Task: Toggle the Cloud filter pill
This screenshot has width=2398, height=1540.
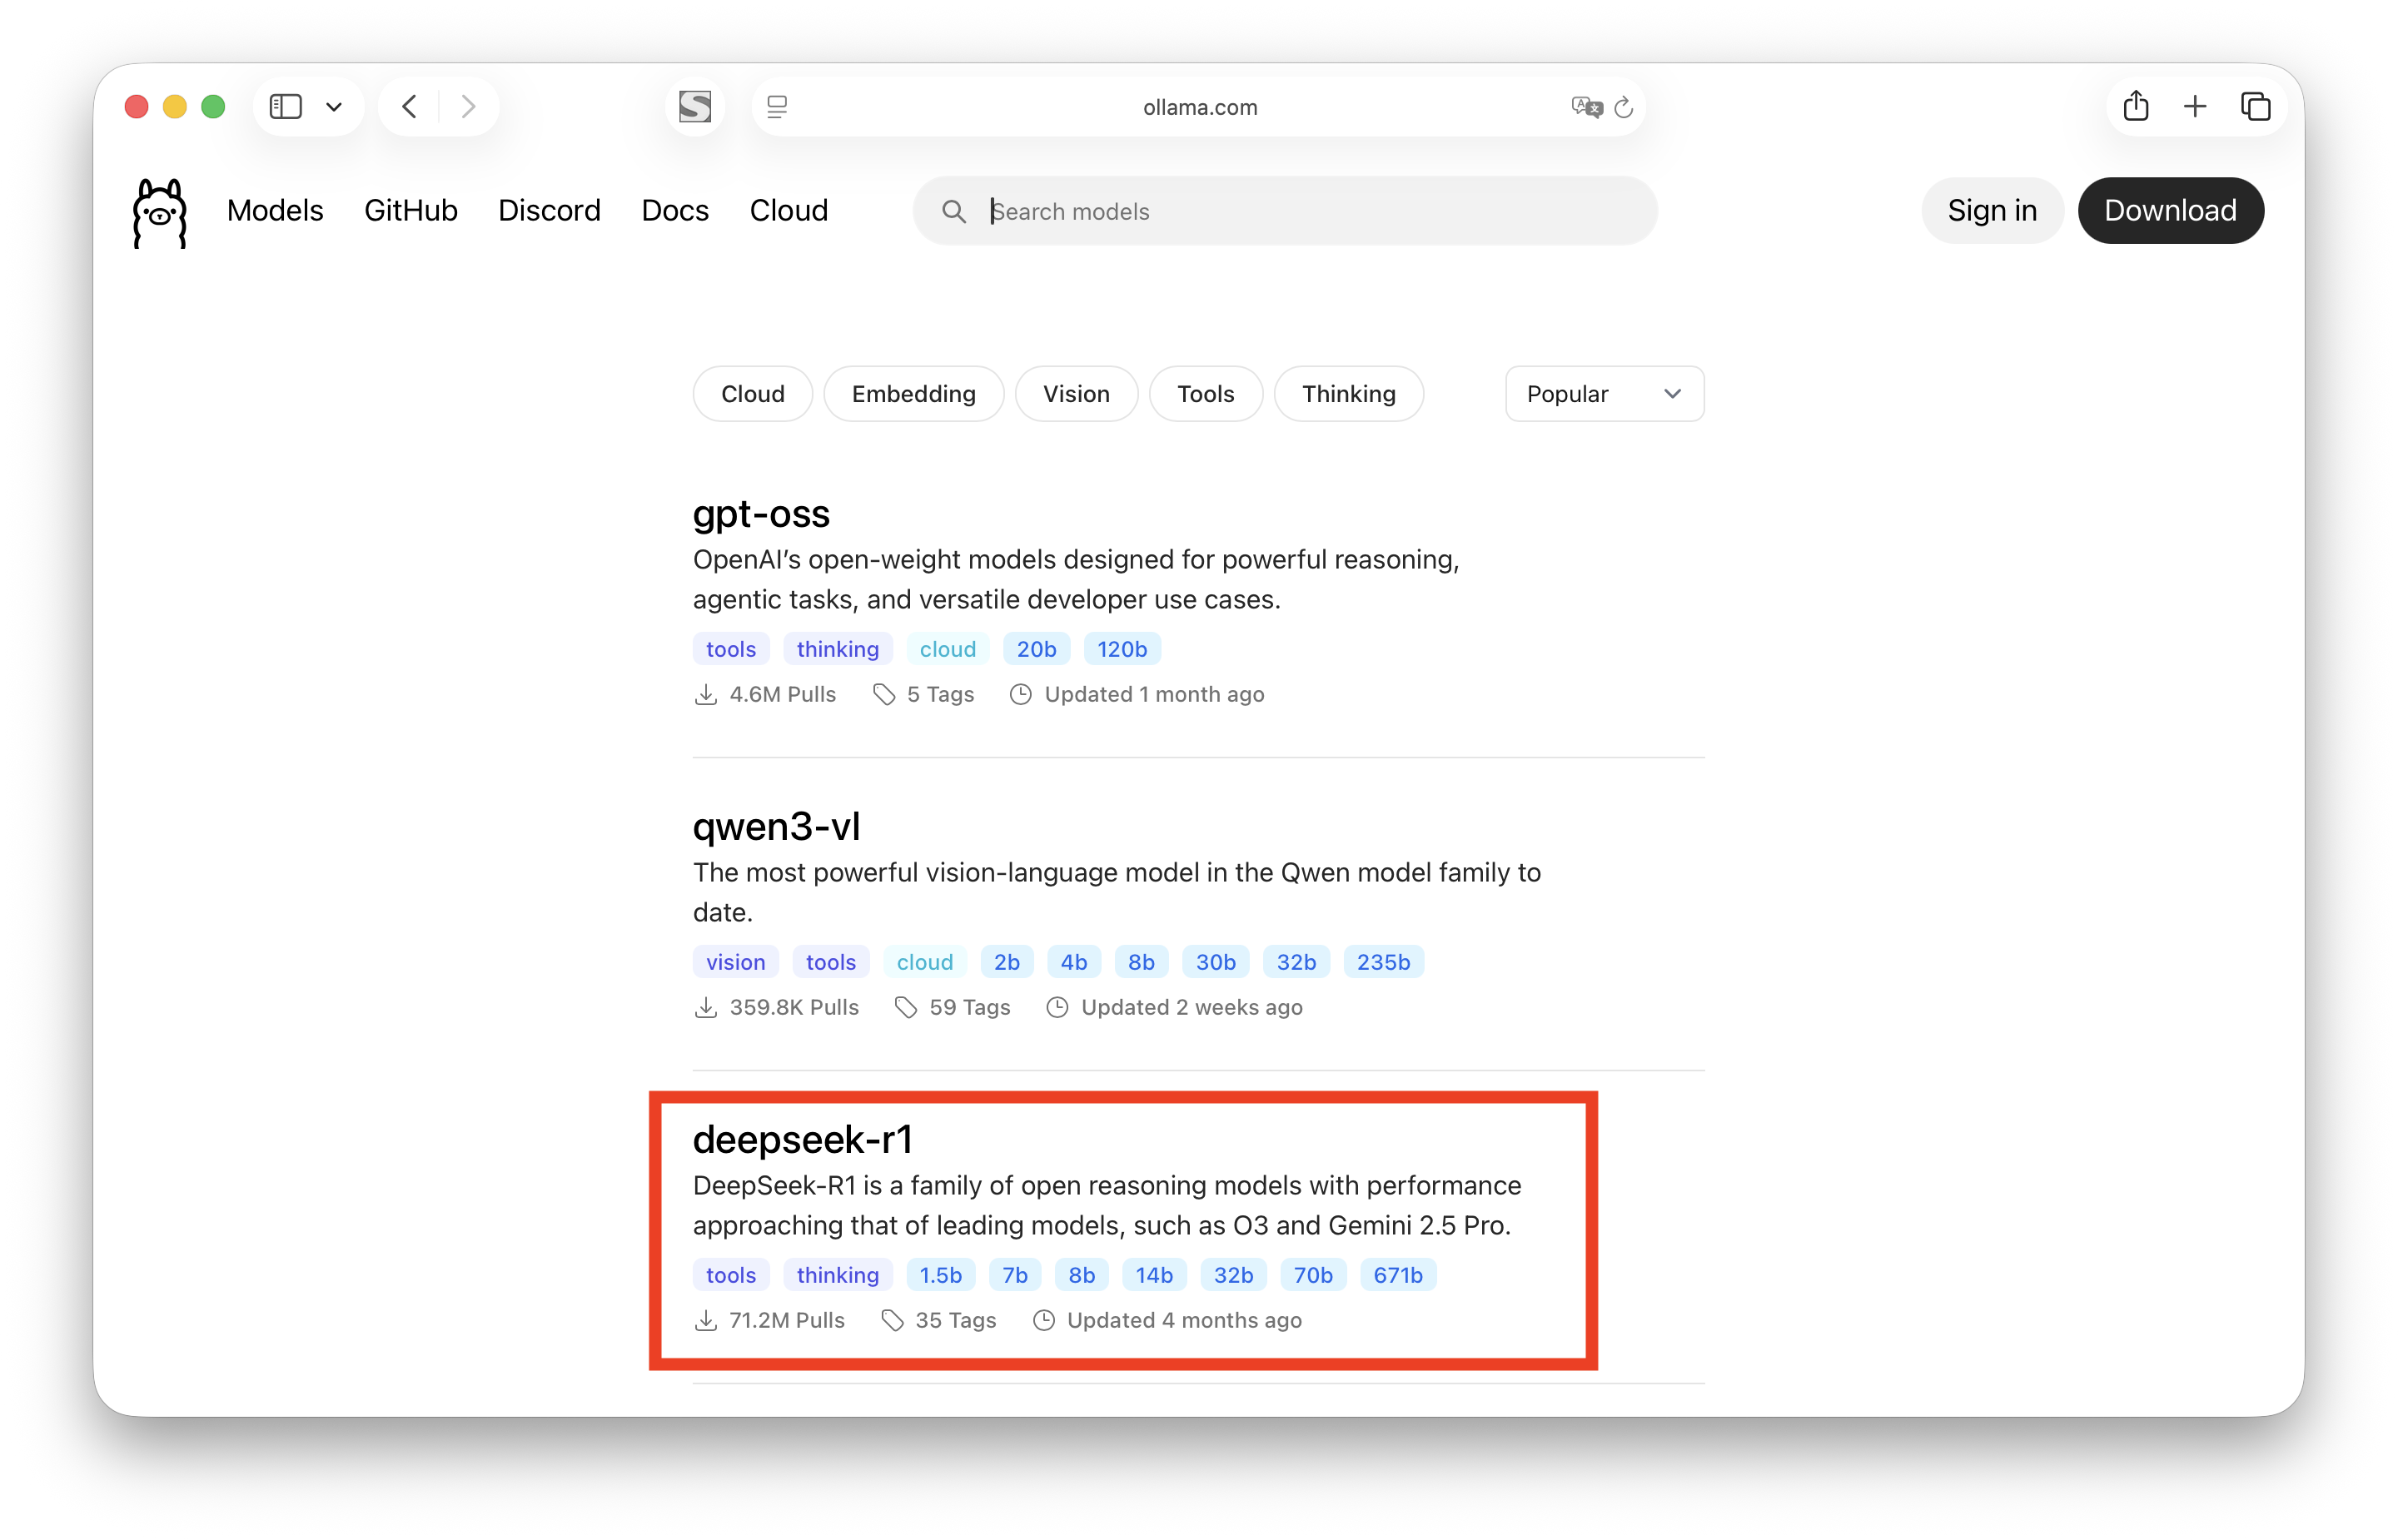Action: pyautogui.click(x=752, y=394)
